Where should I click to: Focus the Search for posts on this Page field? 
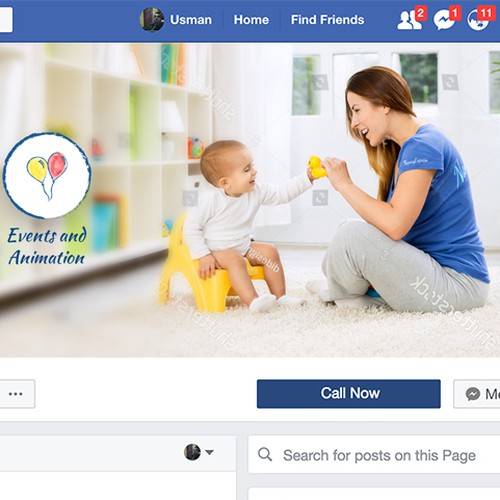click(x=374, y=454)
